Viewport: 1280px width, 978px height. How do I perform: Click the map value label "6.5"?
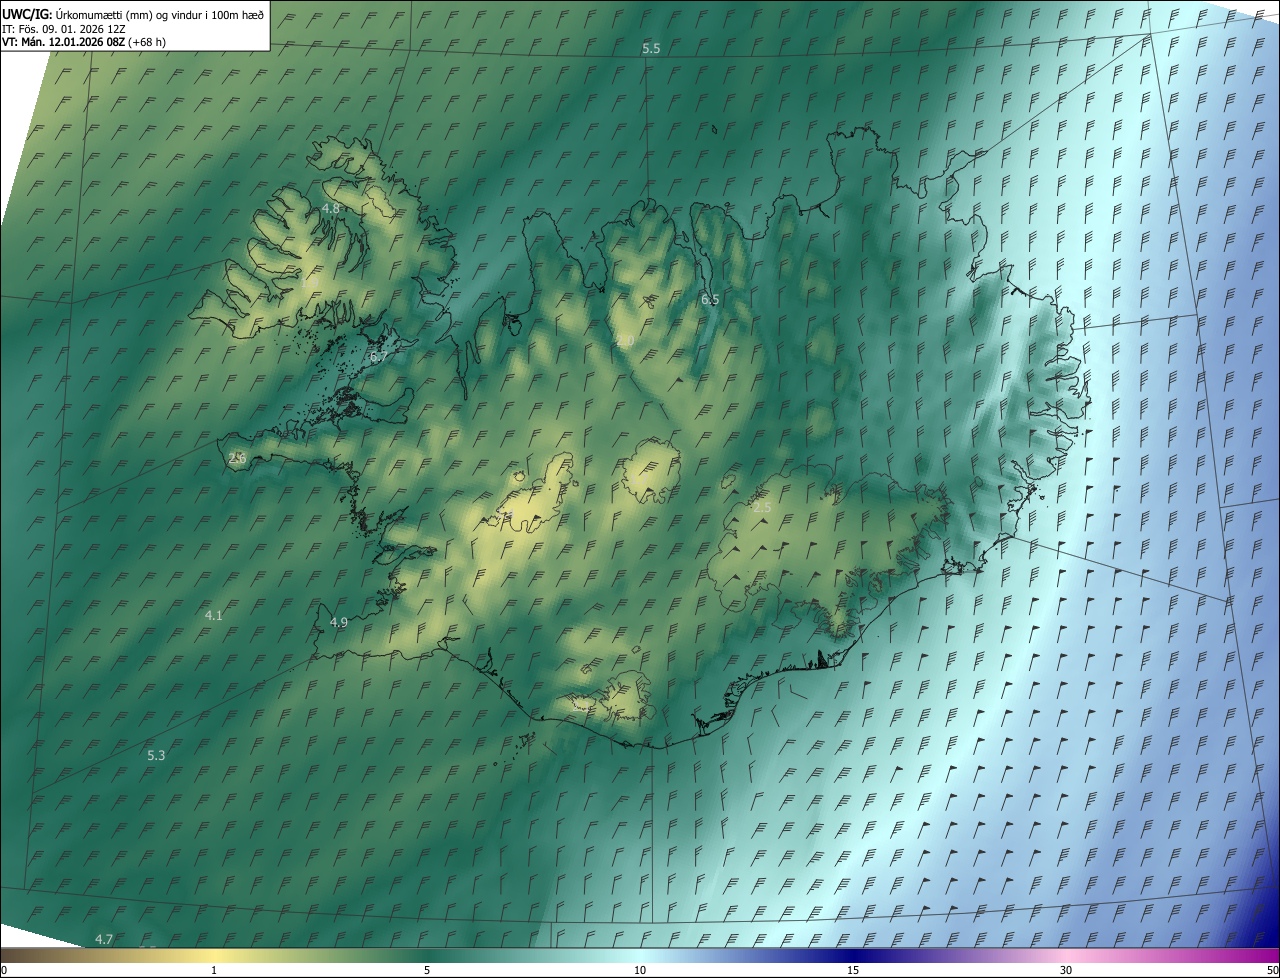tap(710, 299)
